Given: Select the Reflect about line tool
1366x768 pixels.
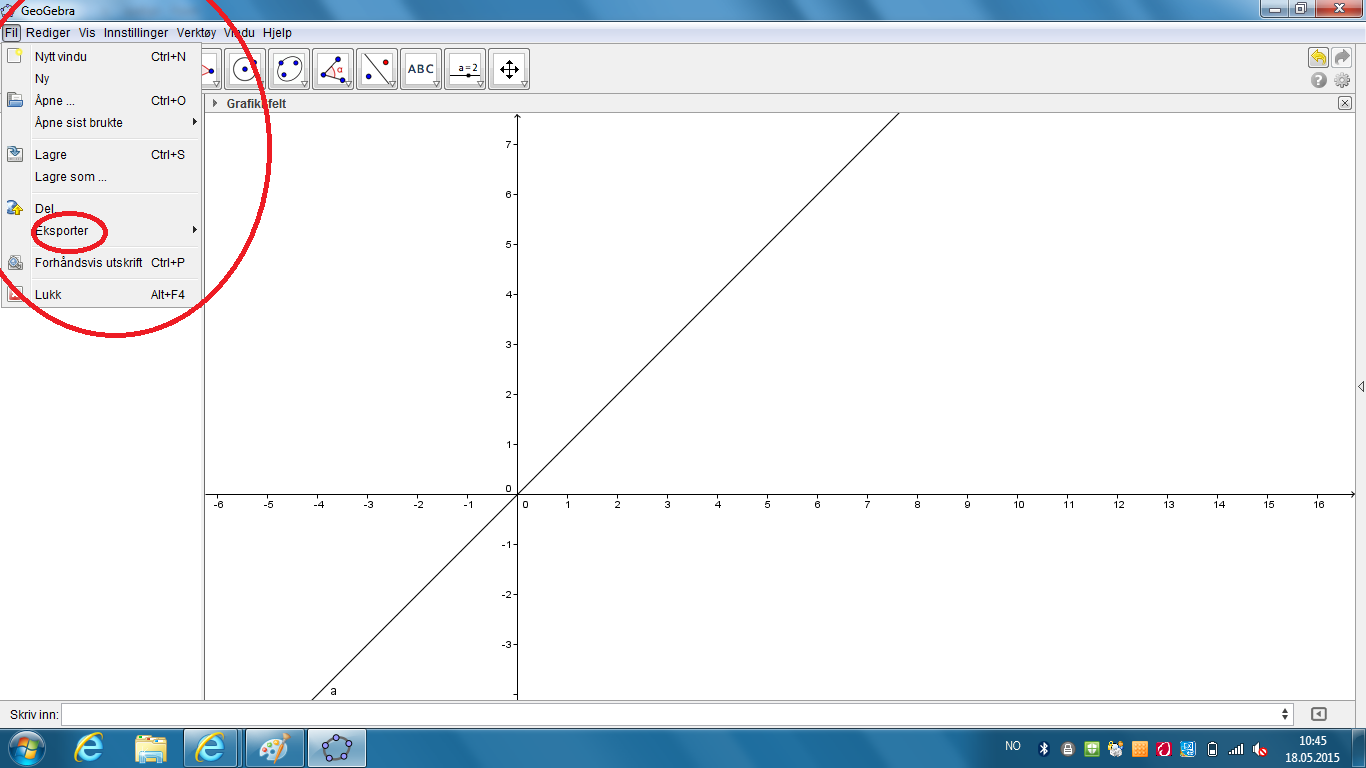Looking at the screenshot, I should [377, 69].
